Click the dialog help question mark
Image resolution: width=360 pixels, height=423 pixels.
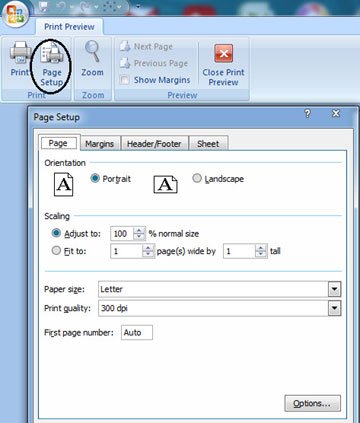[x=307, y=114]
